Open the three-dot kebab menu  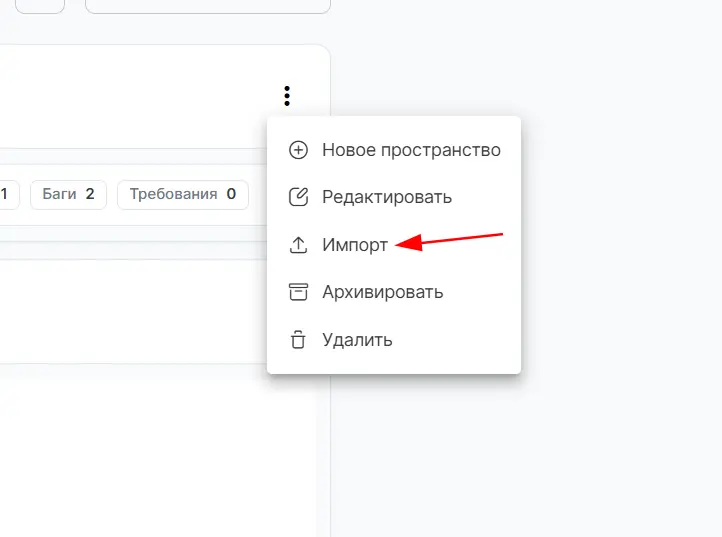click(x=287, y=96)
